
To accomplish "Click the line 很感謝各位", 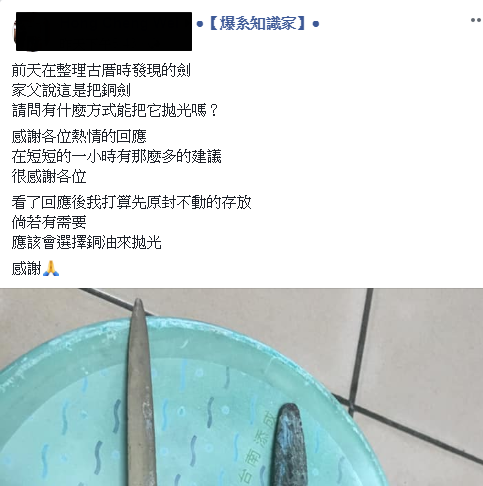I will [x=49, y=176].
